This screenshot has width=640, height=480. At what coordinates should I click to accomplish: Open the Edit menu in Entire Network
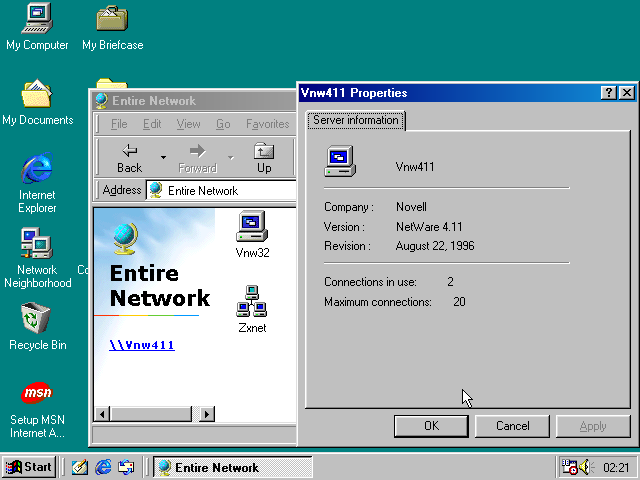152,124
